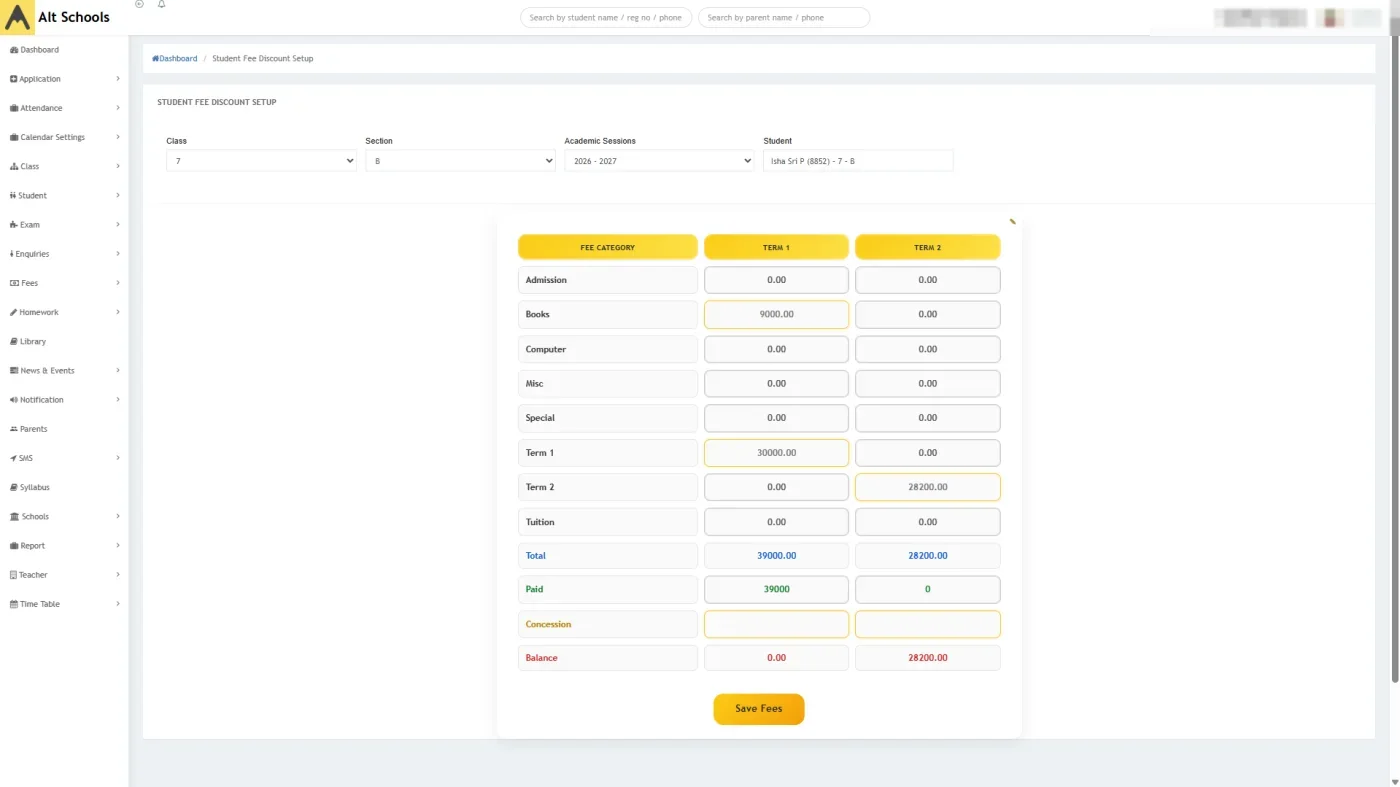Click the sidebar collapse arrow icon

139,4
